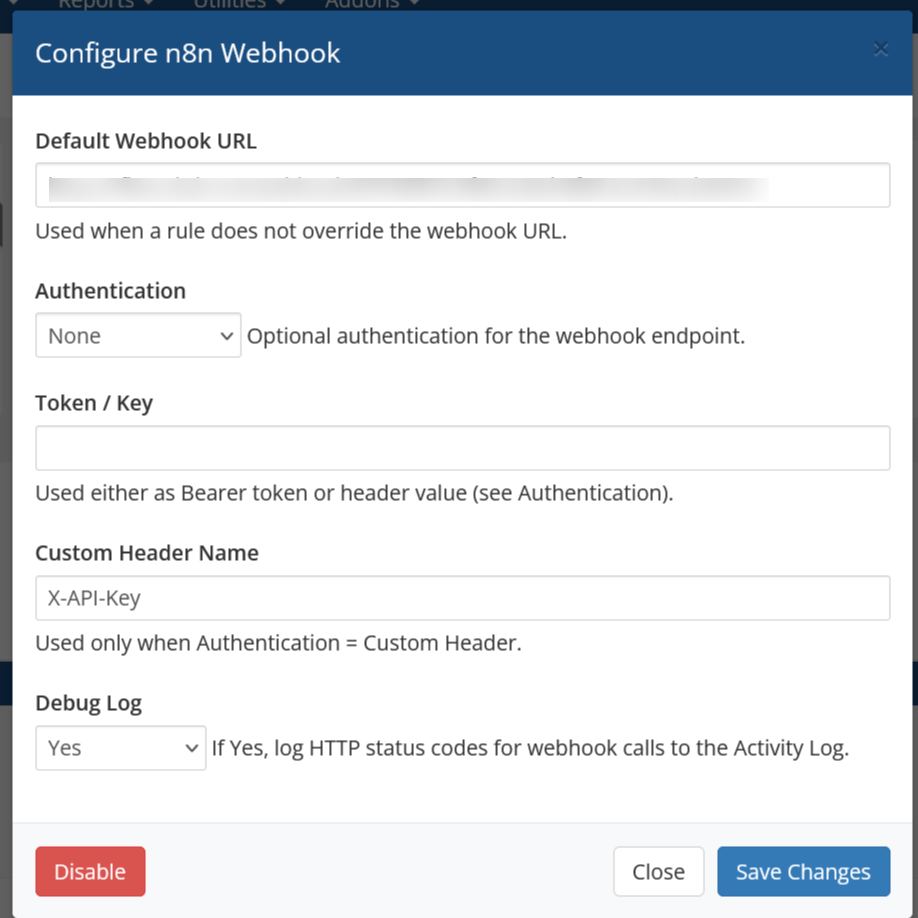Open the Utilities menu in the top bar
The width and height of the screenshot is (918, 918).
pyautogui.click(x=237, y=4)
